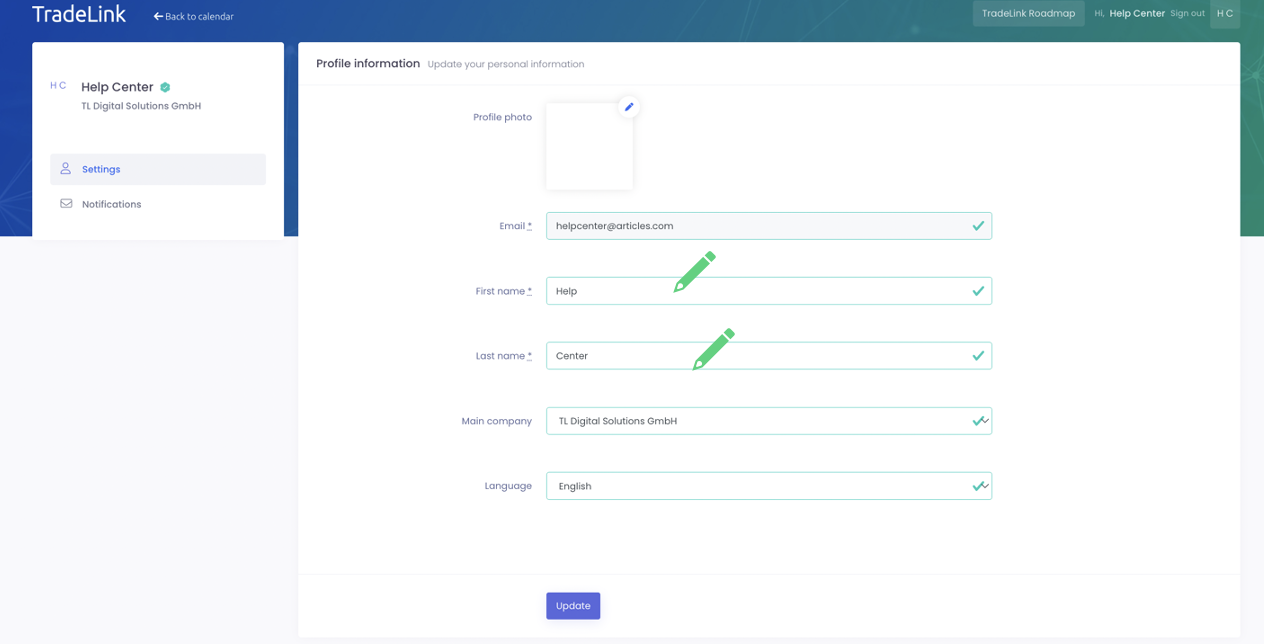Screen dimensions: 1264x644
Task: Click the green pencil over First name field
Action: [x=694, y=272]
